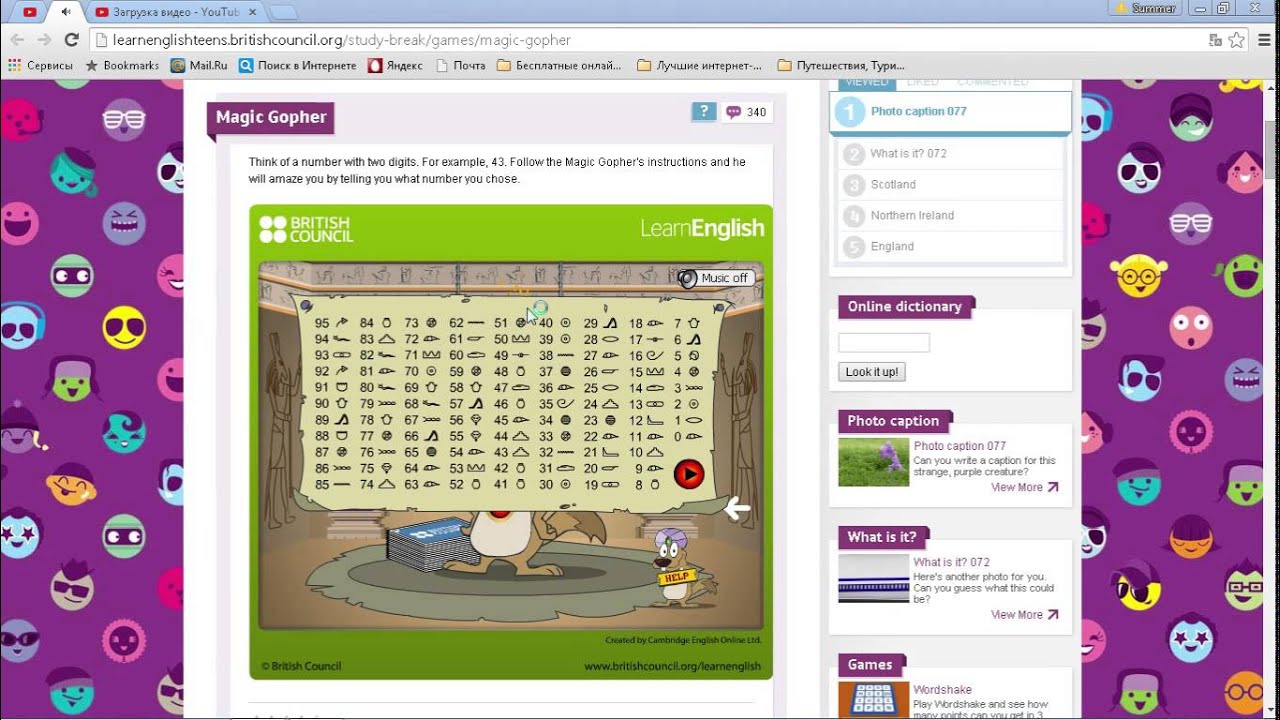Open the question mark help icon

pyautogui.click(x=704, y=112)
